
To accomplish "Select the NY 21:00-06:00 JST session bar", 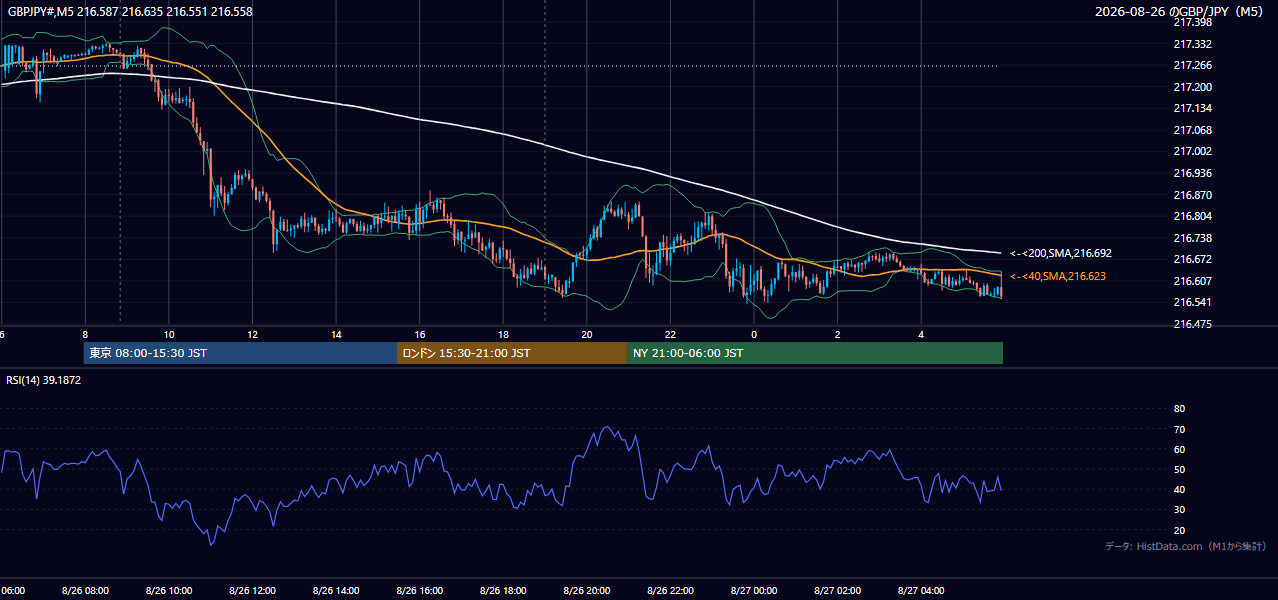I will (x=815, y=353).
